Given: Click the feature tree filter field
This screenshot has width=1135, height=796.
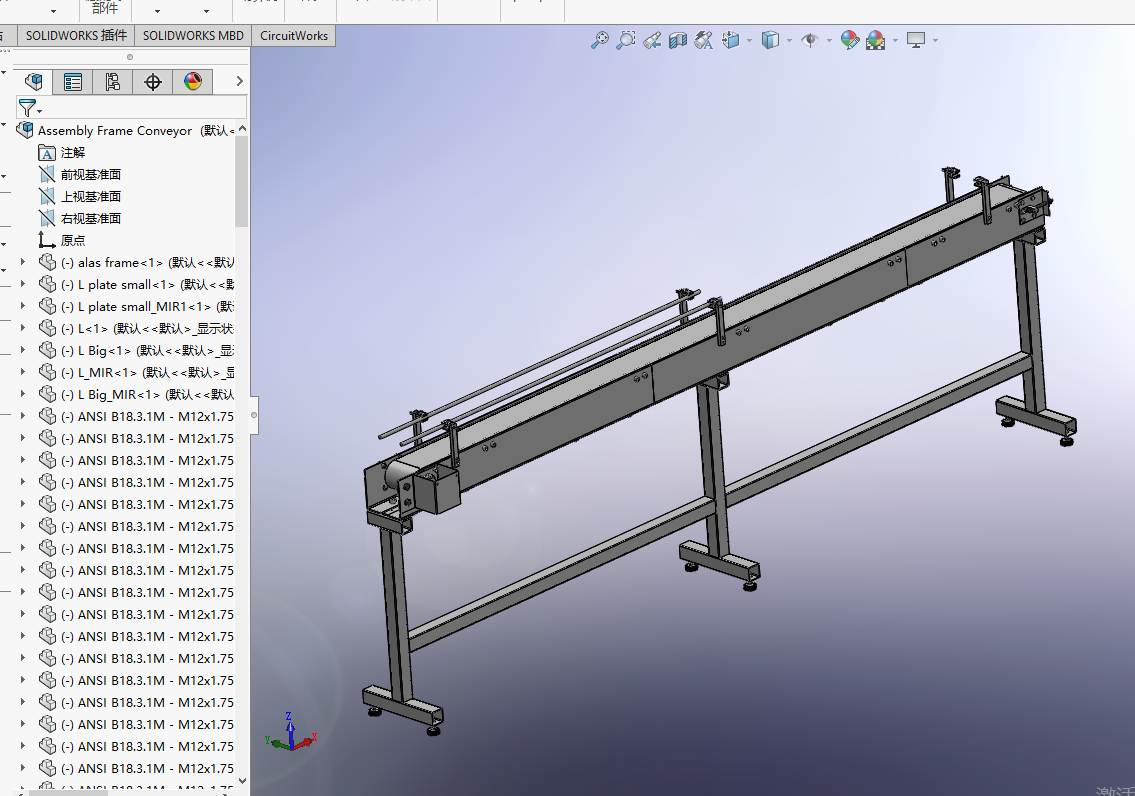Looking at the screenshot, I should (132, 108).
